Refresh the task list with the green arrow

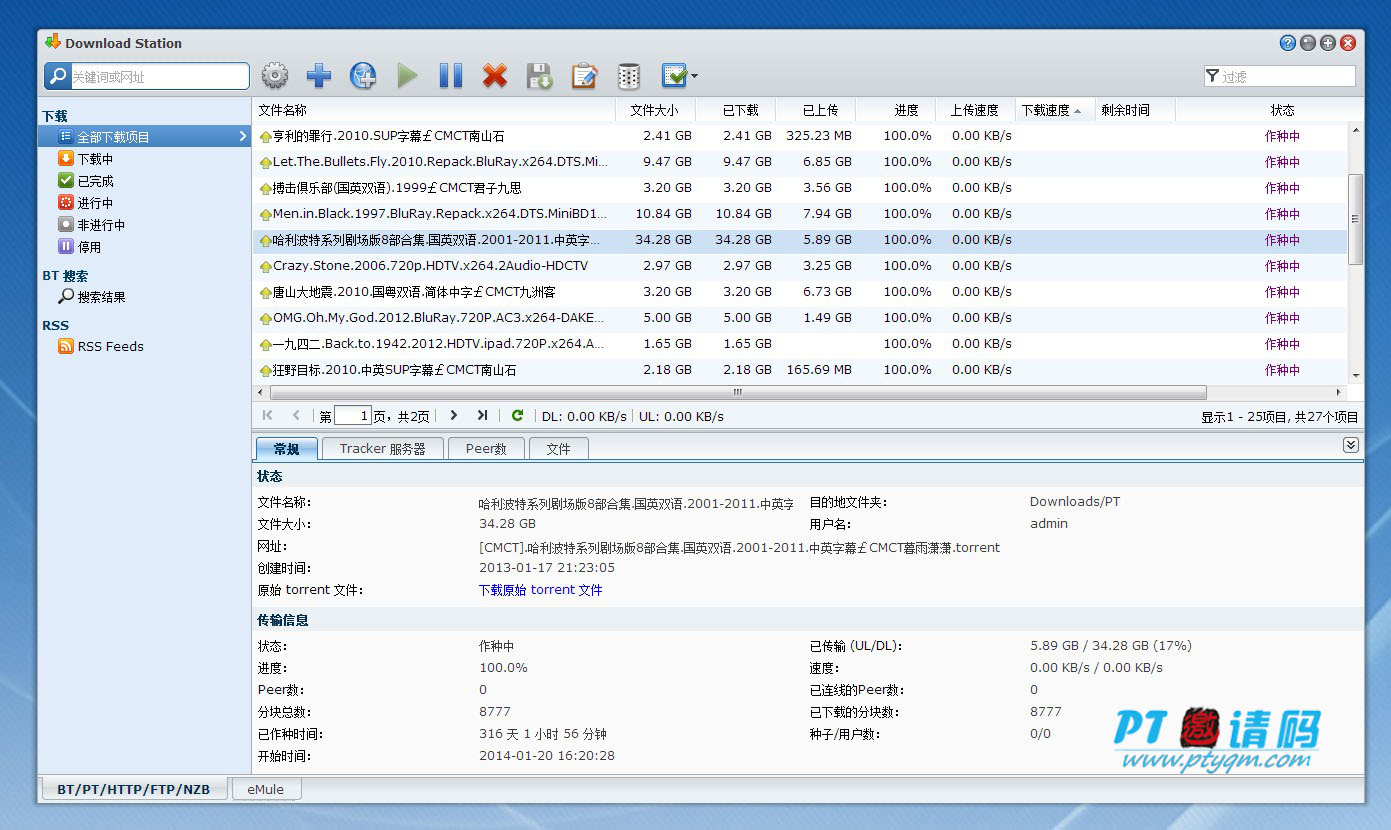point(517,415)
